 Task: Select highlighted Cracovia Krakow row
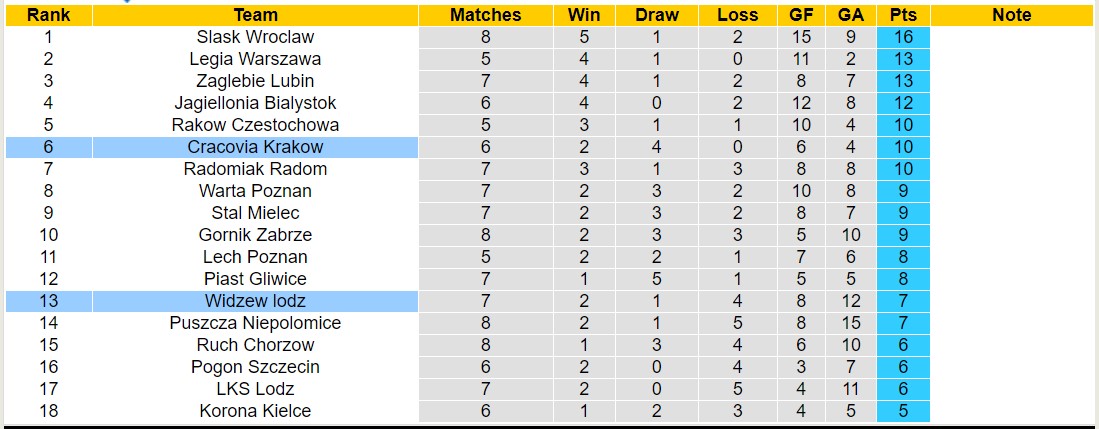pos(255,147)
